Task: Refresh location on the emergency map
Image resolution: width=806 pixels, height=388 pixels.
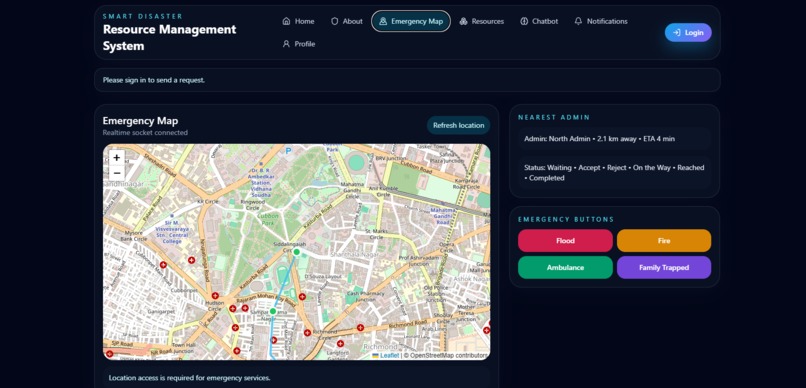Action: point(458,125)
